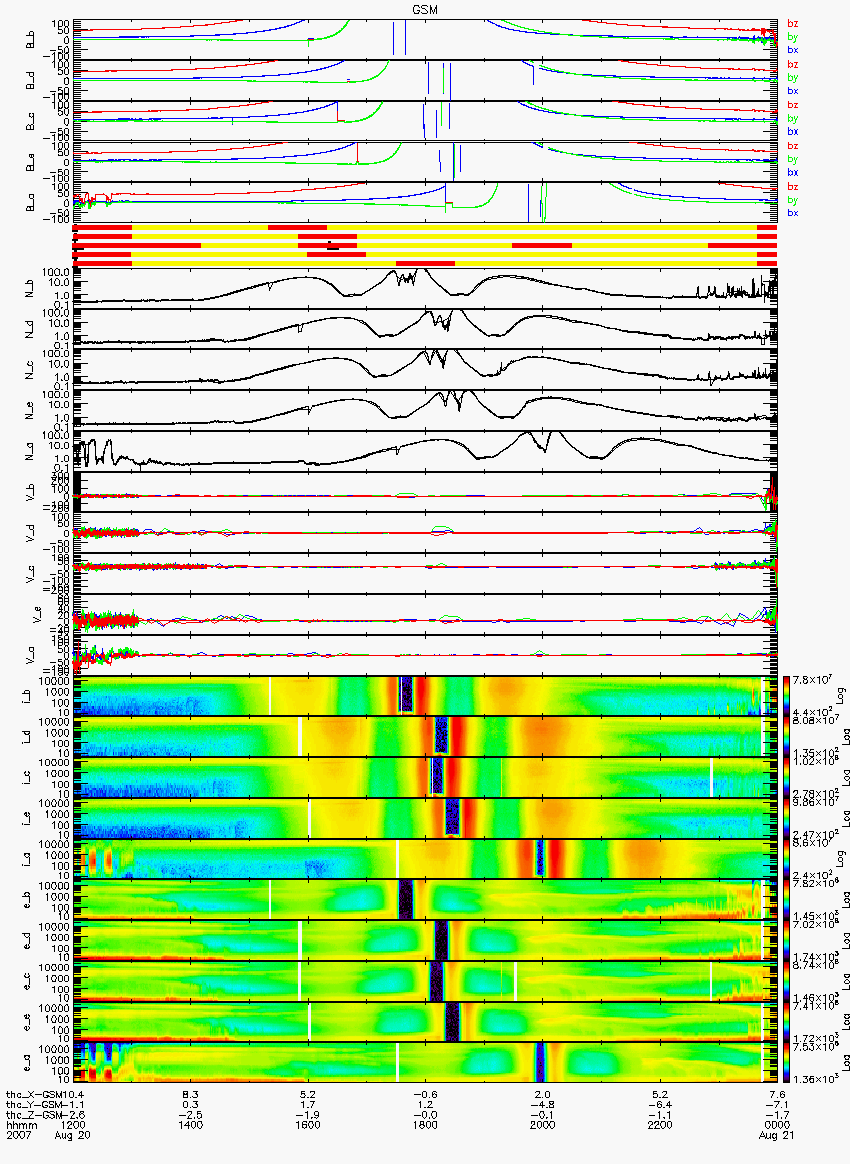Click the red segment near 1800 in status bars

425,264
